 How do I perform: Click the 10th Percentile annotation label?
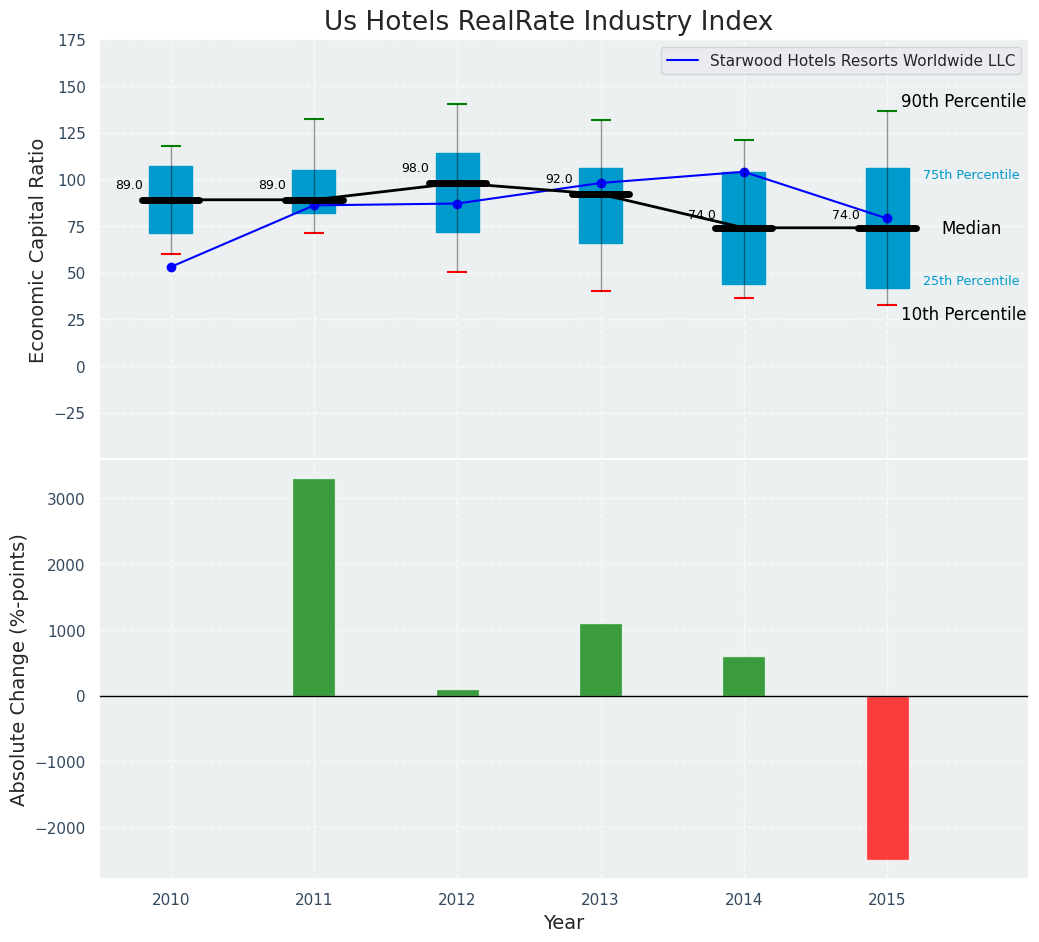click(962, 314)
